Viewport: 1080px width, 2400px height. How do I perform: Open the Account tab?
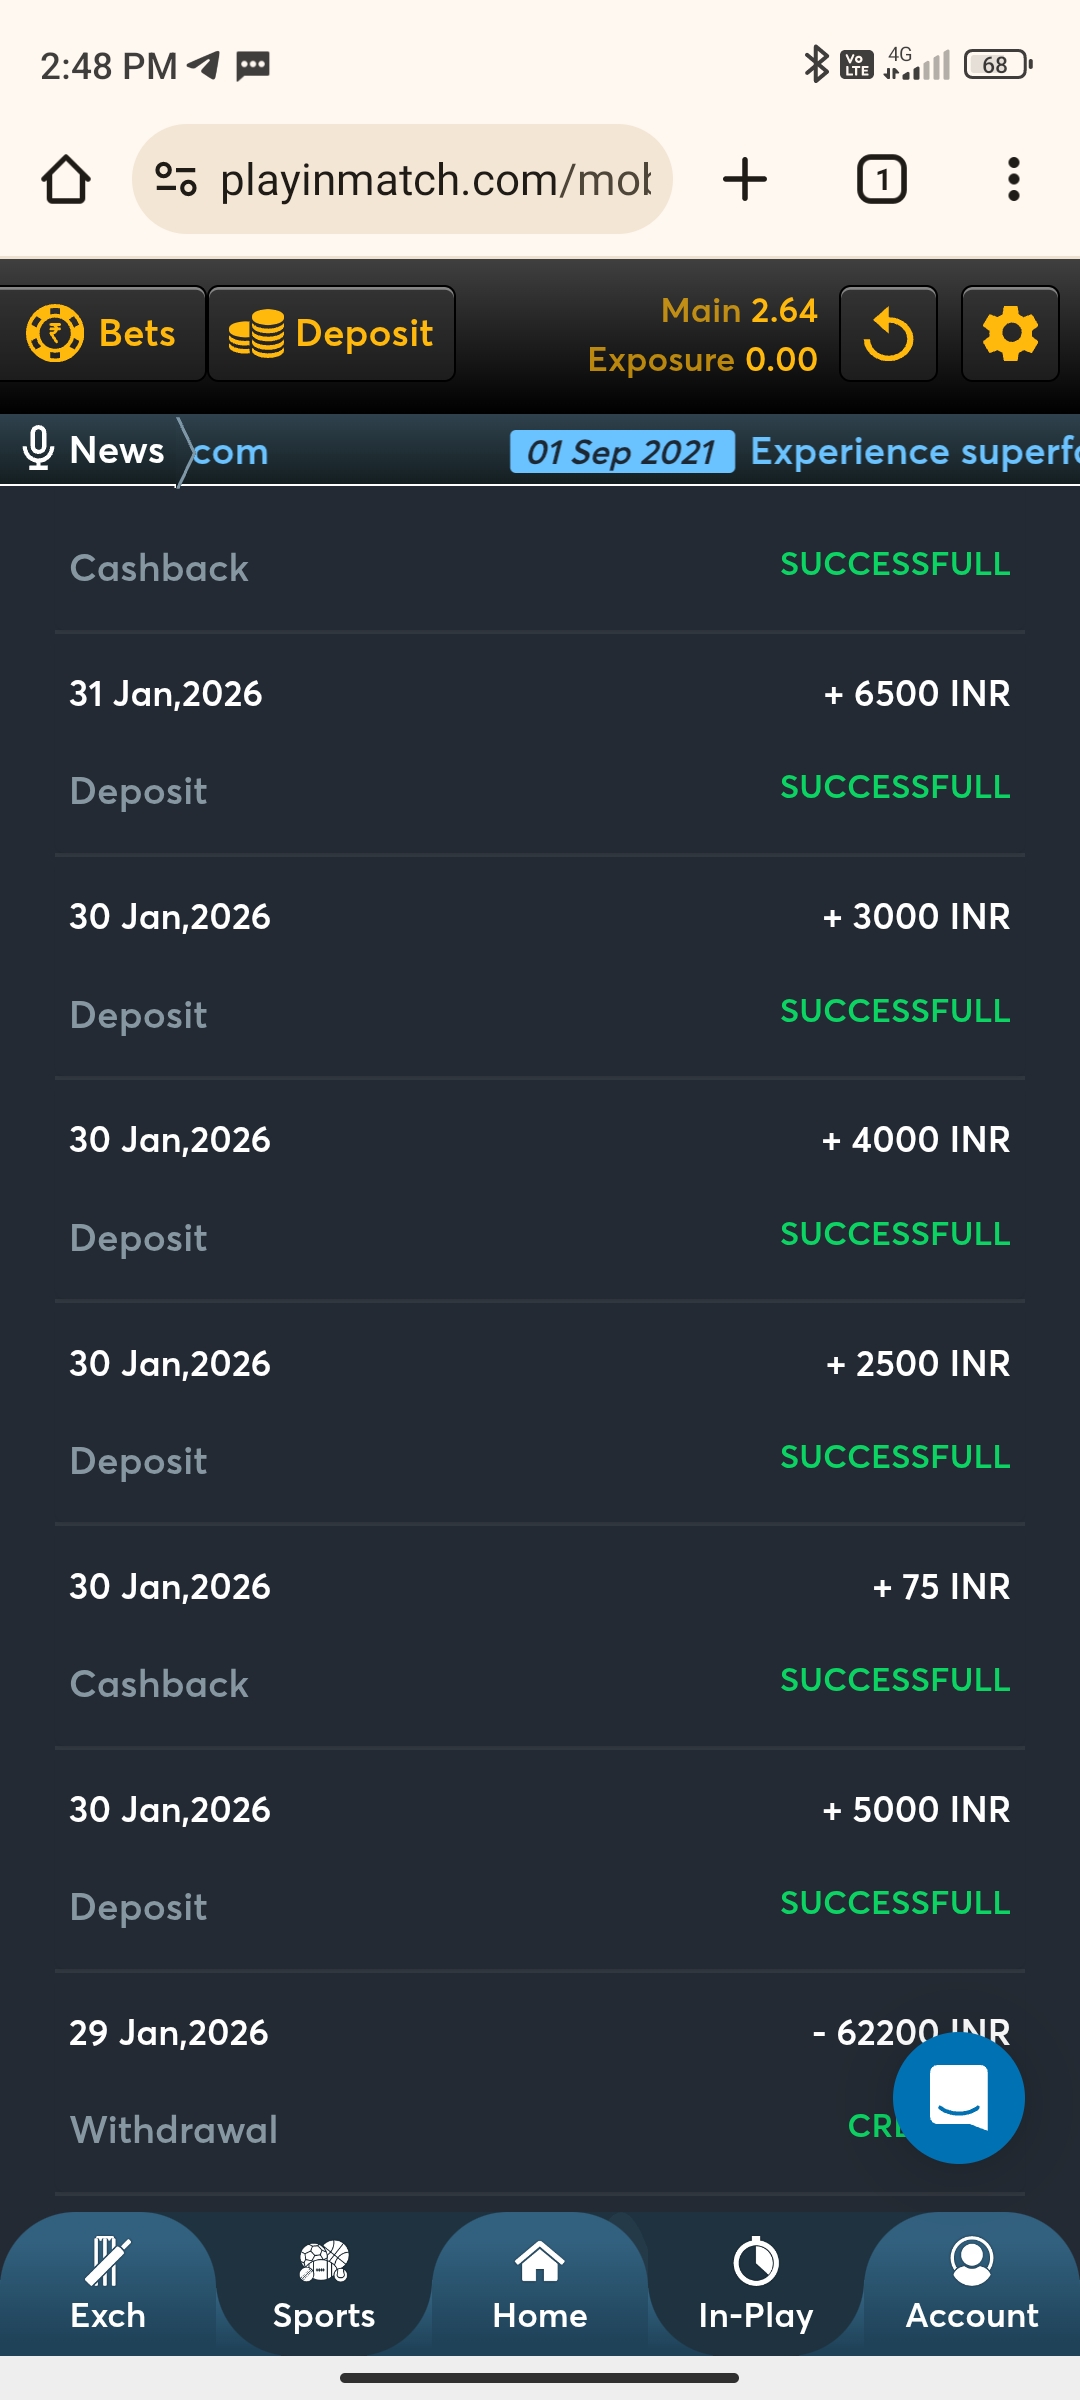coord(972,2285)
